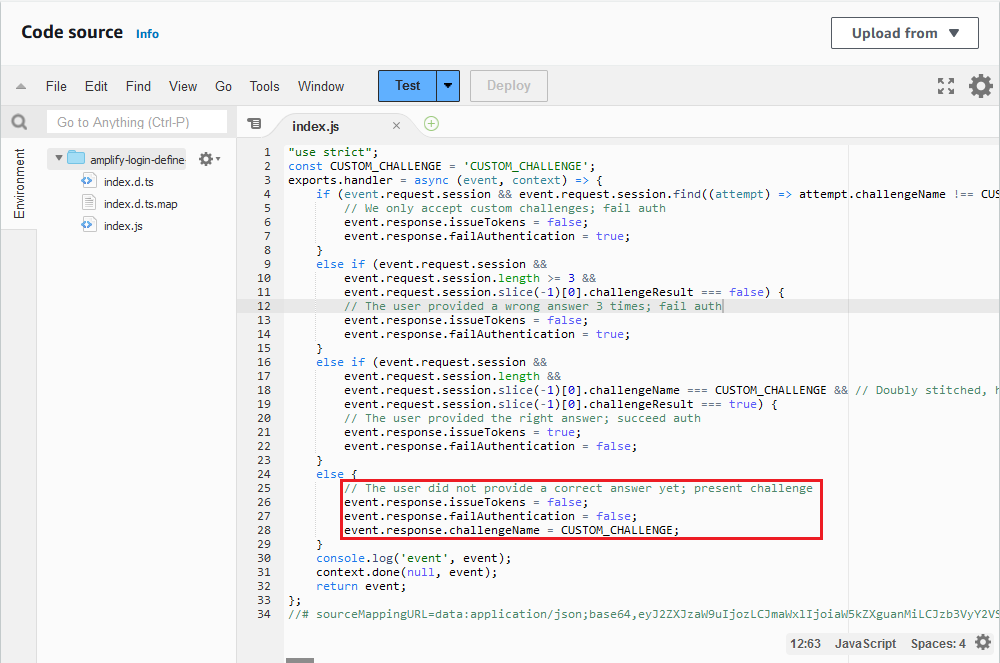Image resolution: width=1000 pixels, height=663 pixels.
Task: Click the horizontal scrollbar thumb below editor
Action: click(x=300, y=660)
